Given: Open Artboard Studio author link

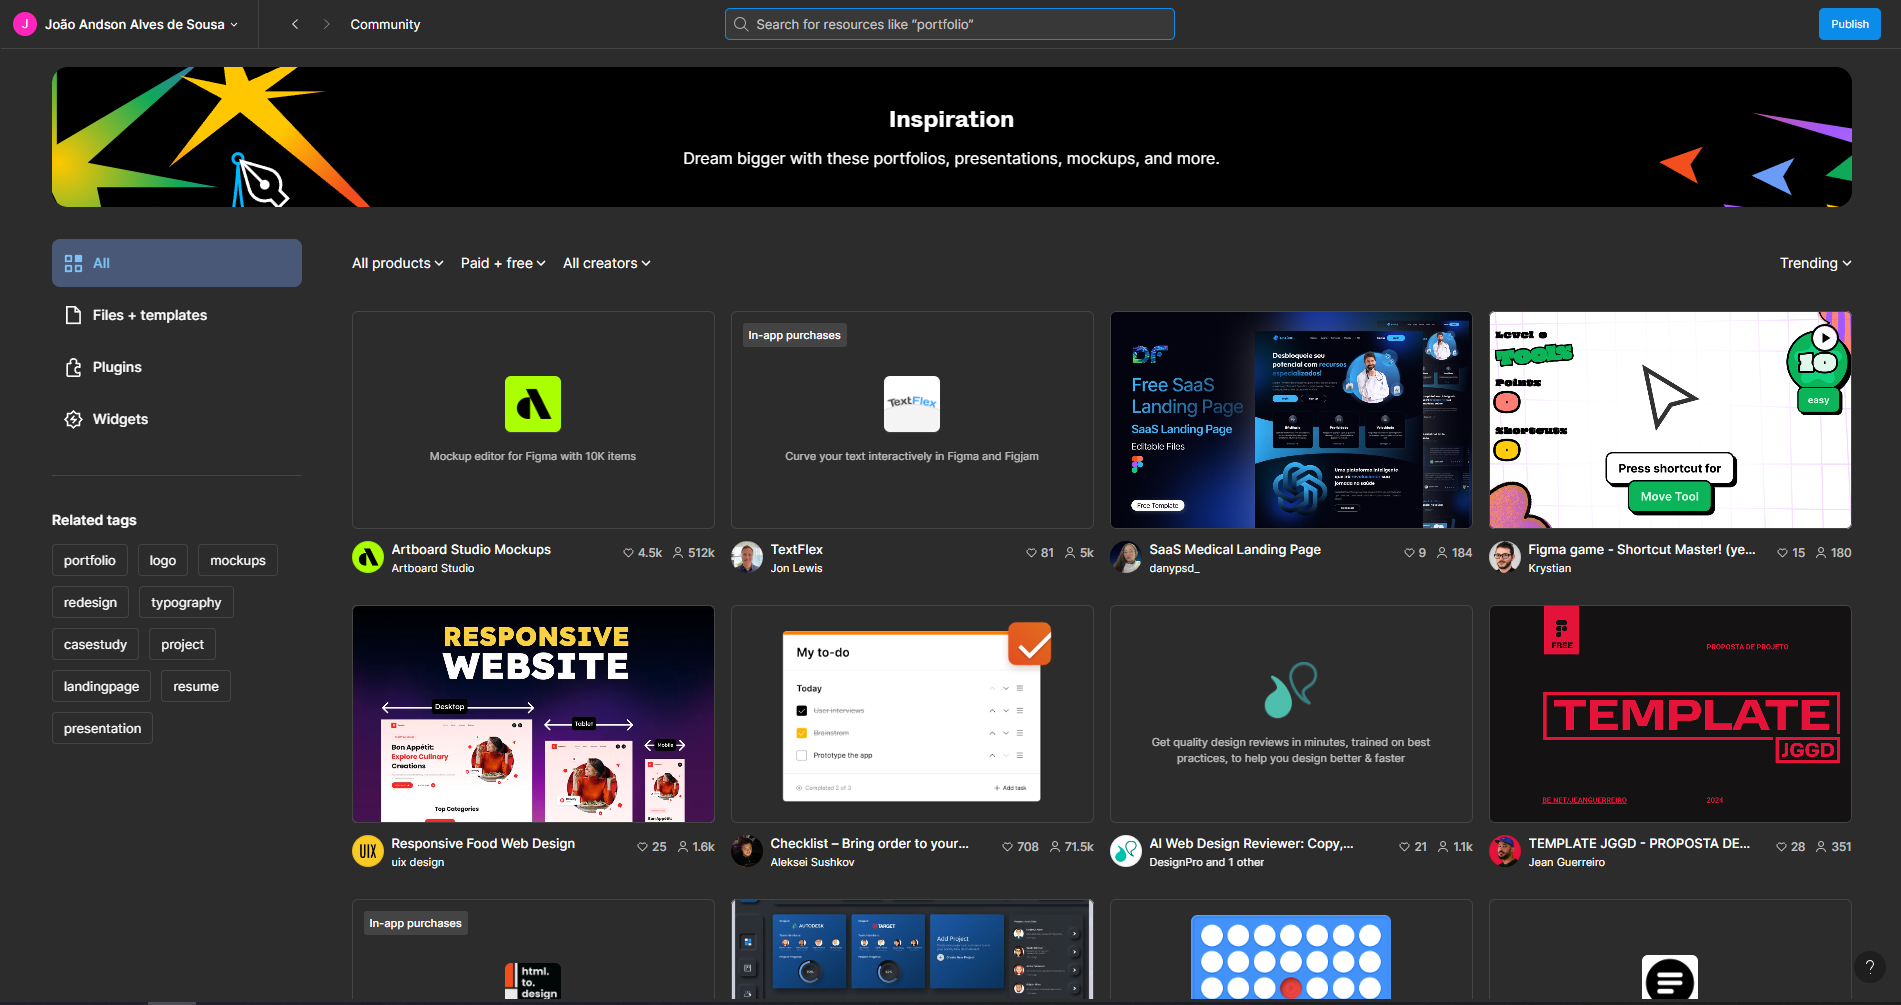Looking at the screenshot, I should (432, 568).
